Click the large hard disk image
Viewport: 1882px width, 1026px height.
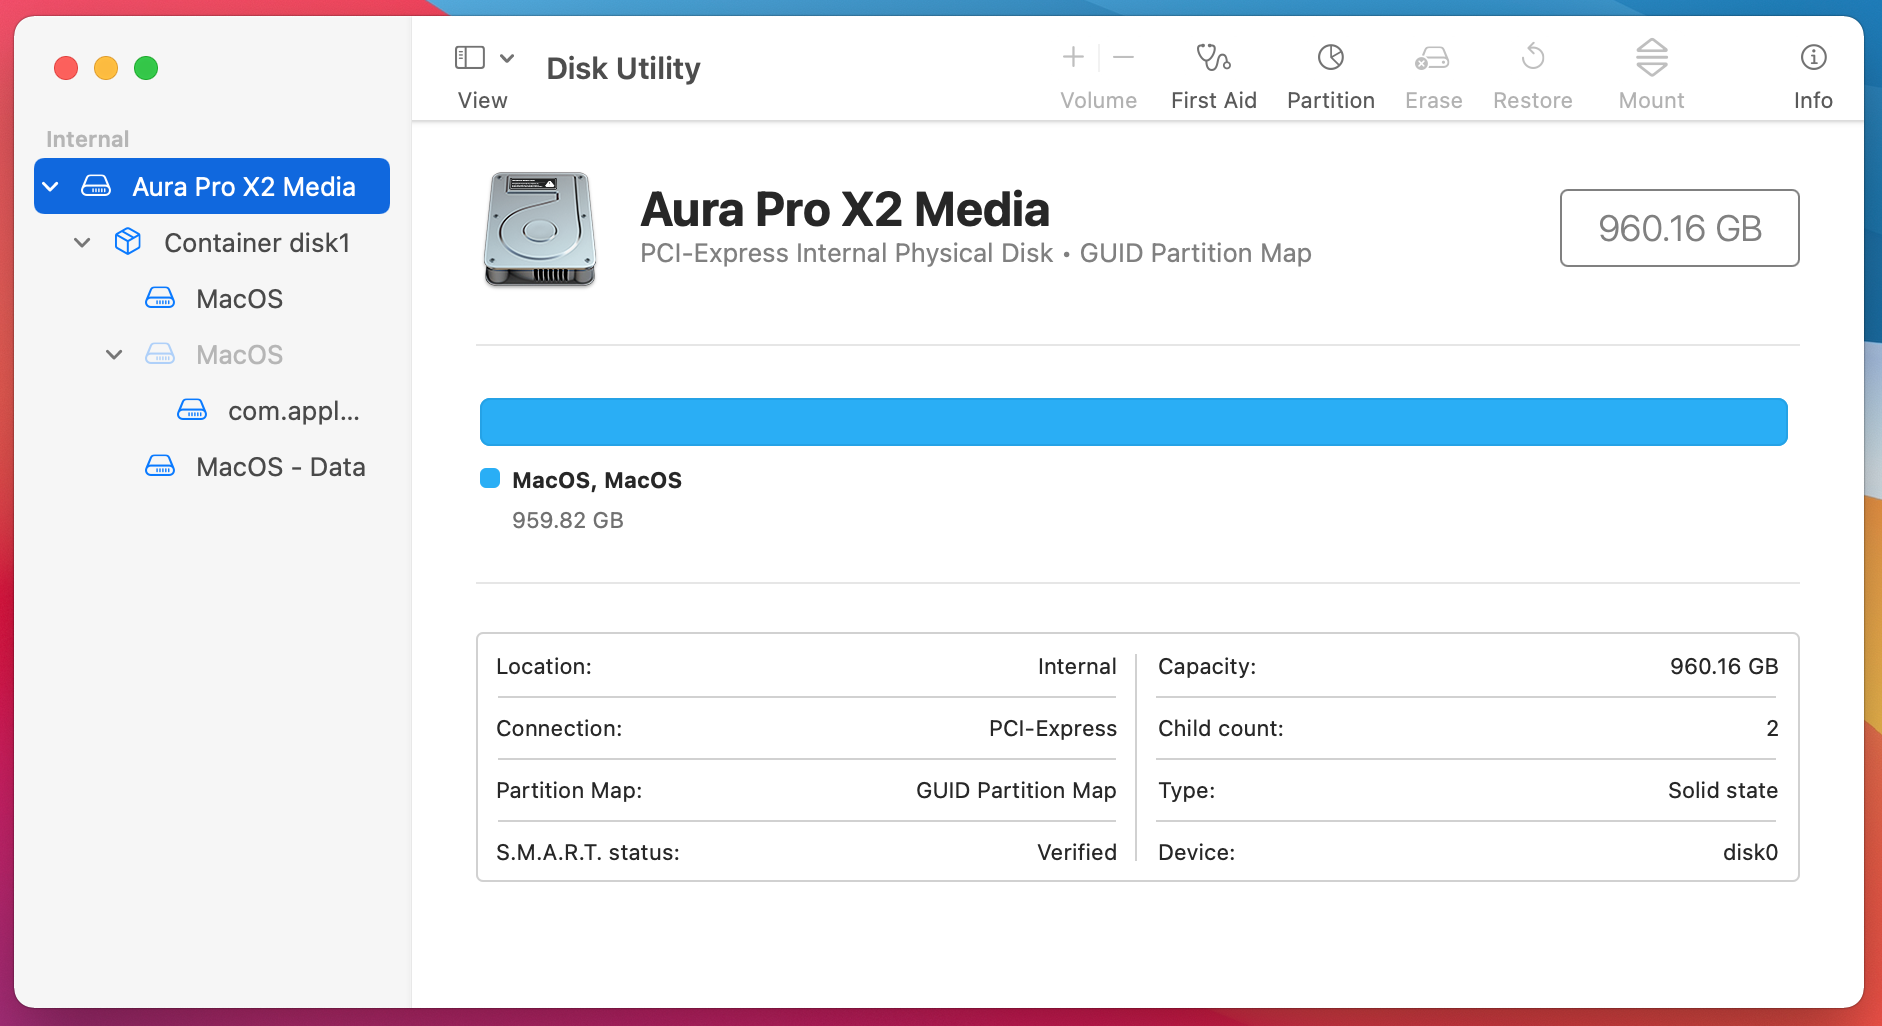[540, 229]
